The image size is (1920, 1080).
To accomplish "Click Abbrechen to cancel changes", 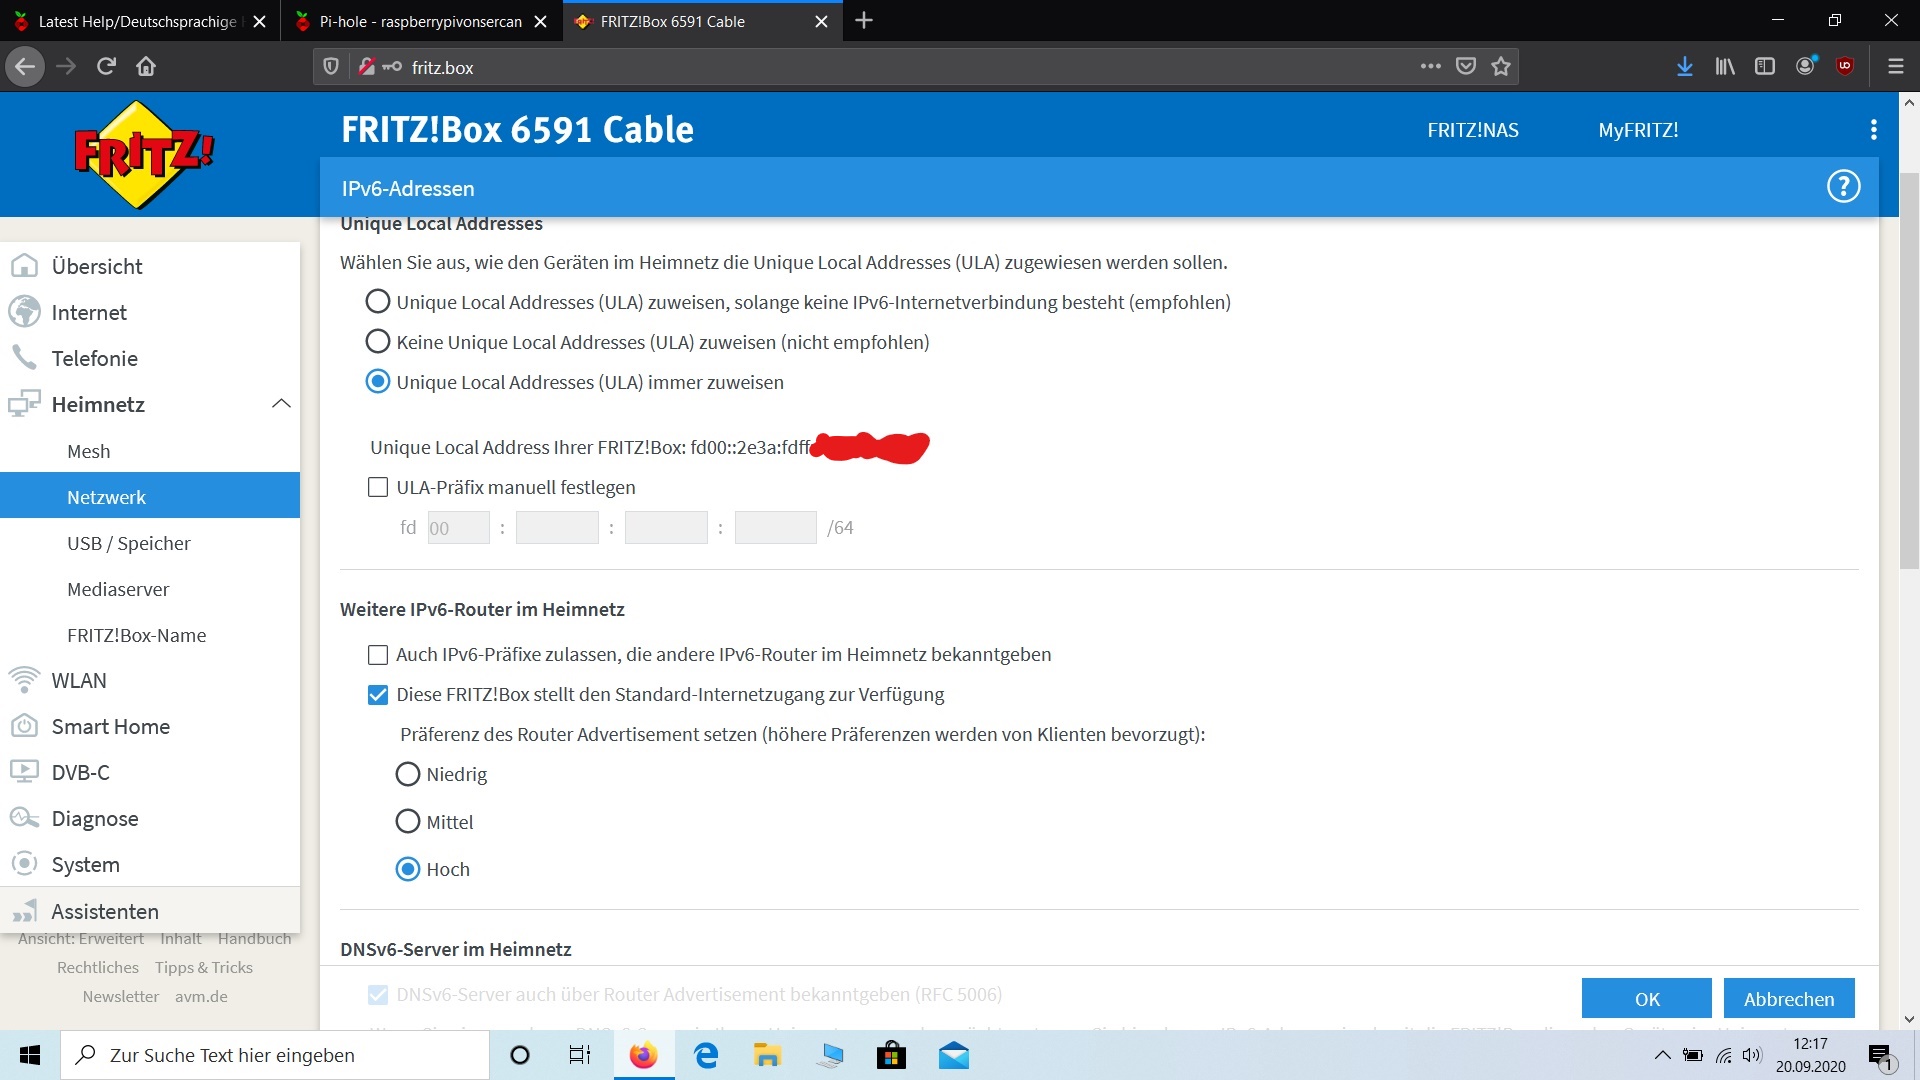I will point(1788,998).
